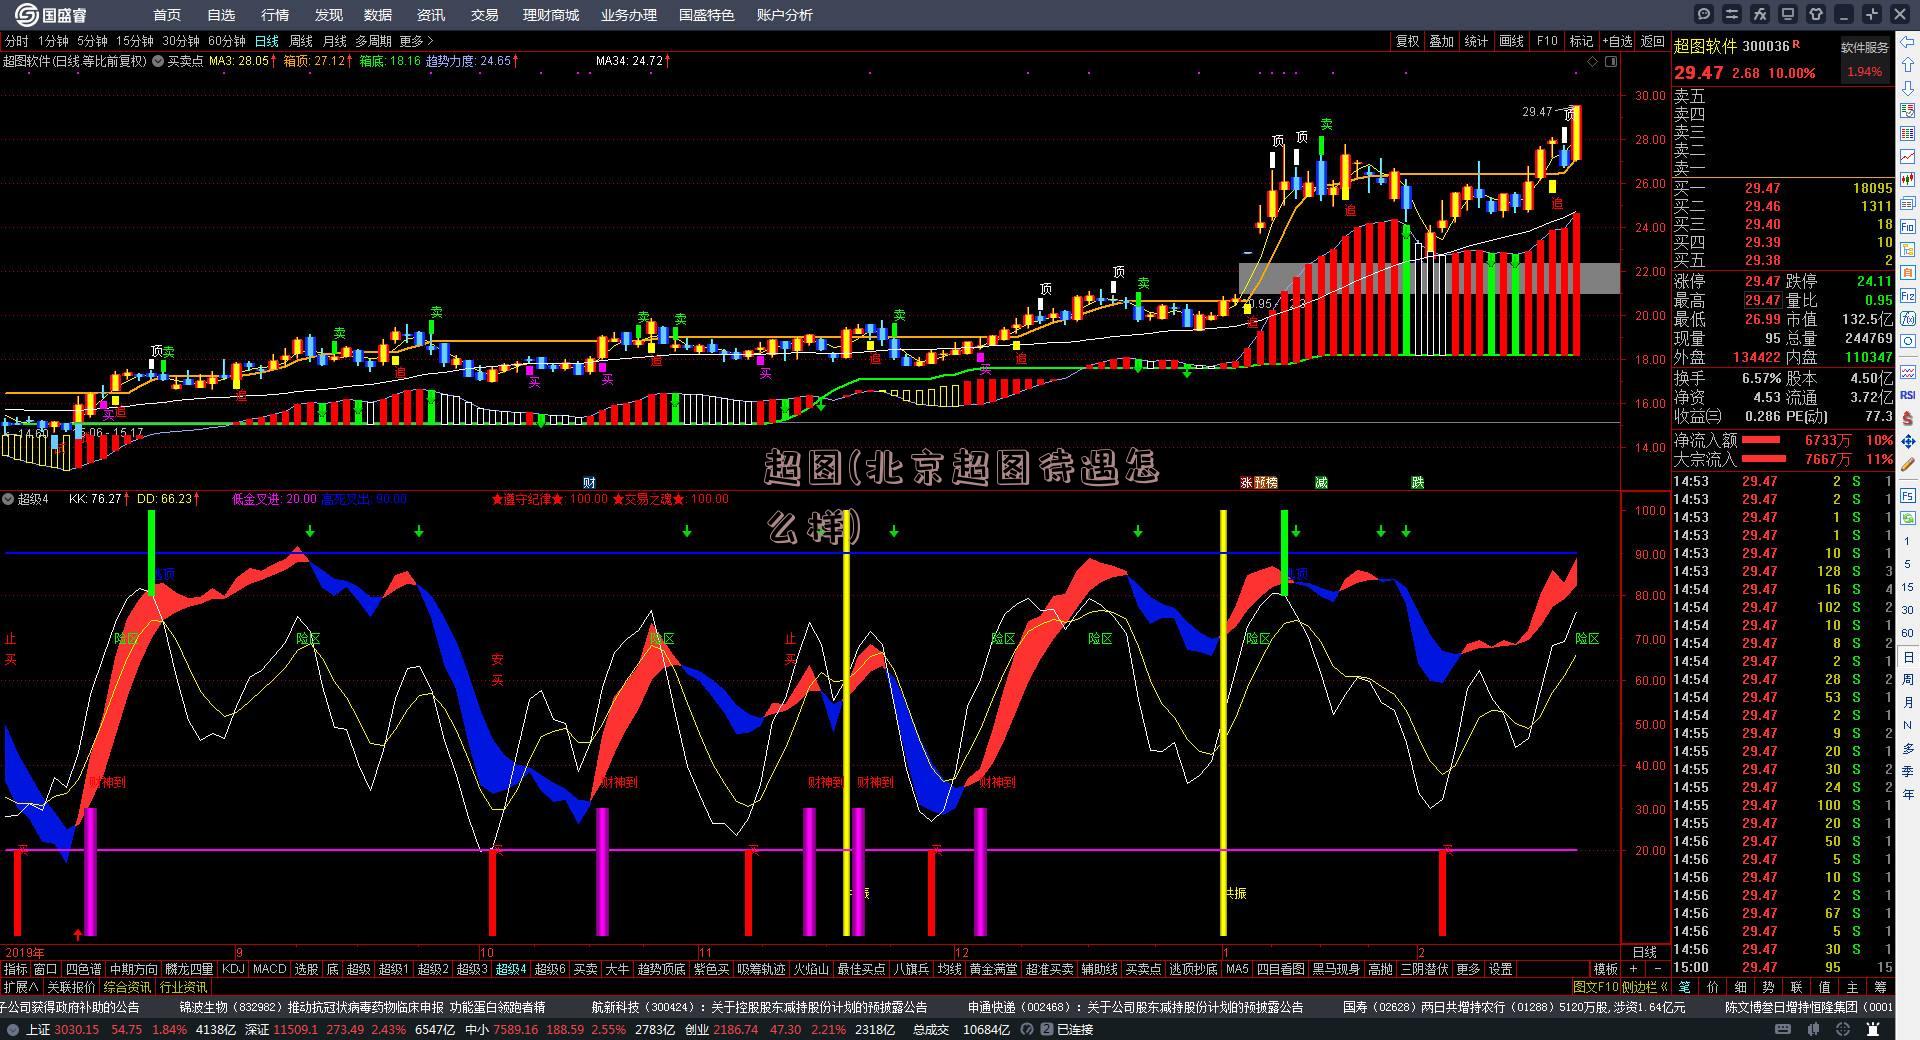
Task: Switch to the 周线 period tab
Action: (x=301, y=41)
